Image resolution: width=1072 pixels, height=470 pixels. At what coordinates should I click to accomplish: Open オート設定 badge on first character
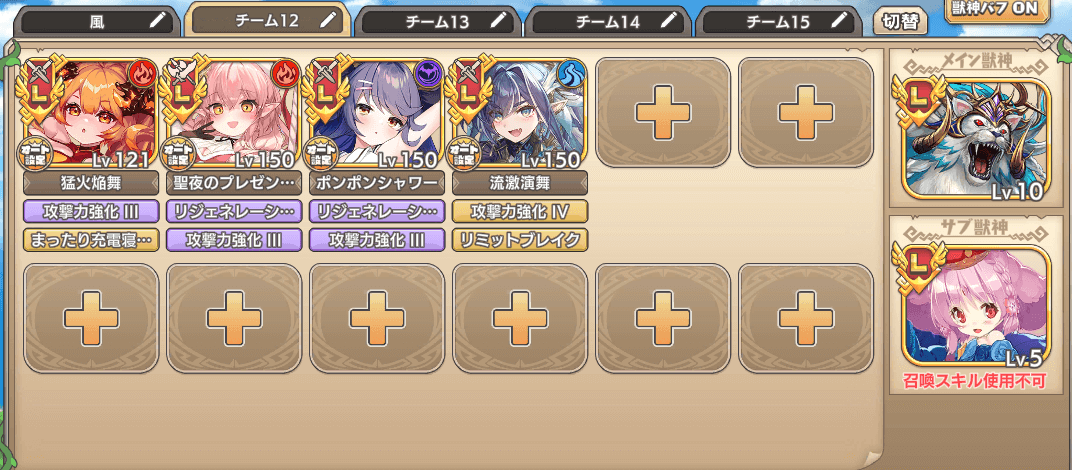(x=32, y=154)
